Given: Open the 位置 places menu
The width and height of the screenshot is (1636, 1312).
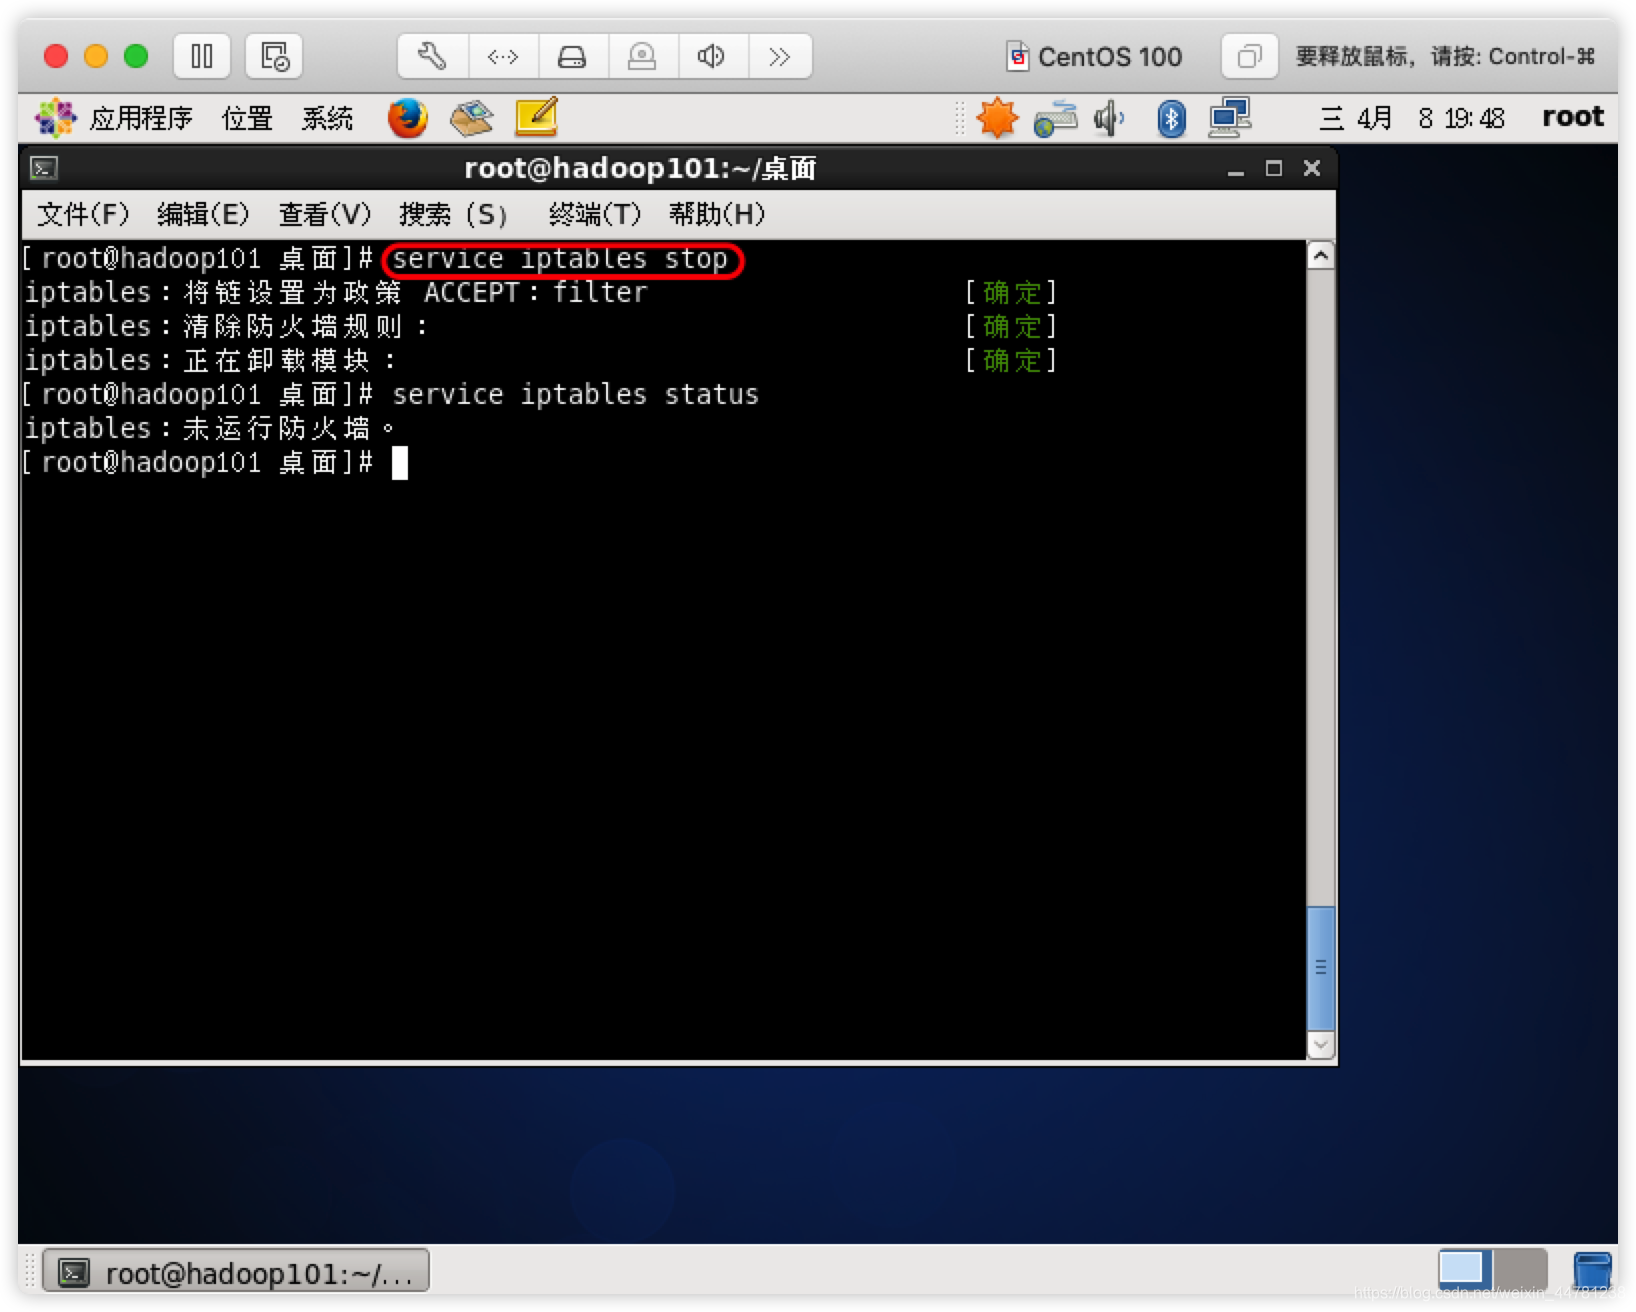Looking at the screenshot, I should (x=247, y=118).
